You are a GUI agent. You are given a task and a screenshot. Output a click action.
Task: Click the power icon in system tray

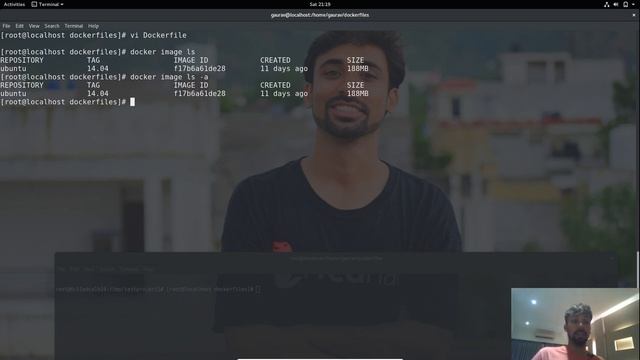(626, 4)
